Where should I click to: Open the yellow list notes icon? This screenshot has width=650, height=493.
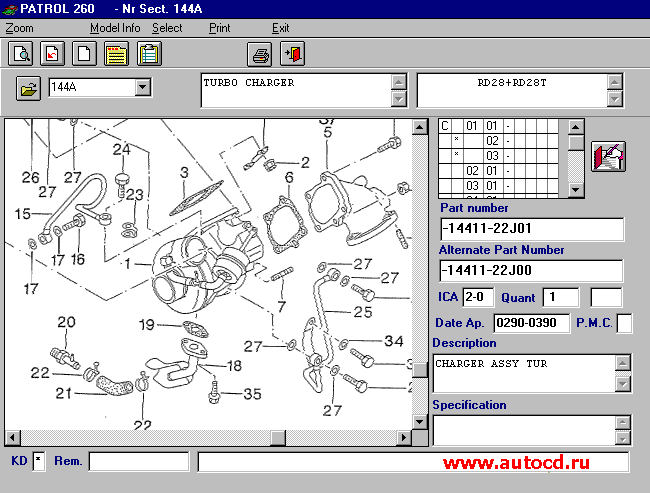pyautogui.click(x=116, y=54)
